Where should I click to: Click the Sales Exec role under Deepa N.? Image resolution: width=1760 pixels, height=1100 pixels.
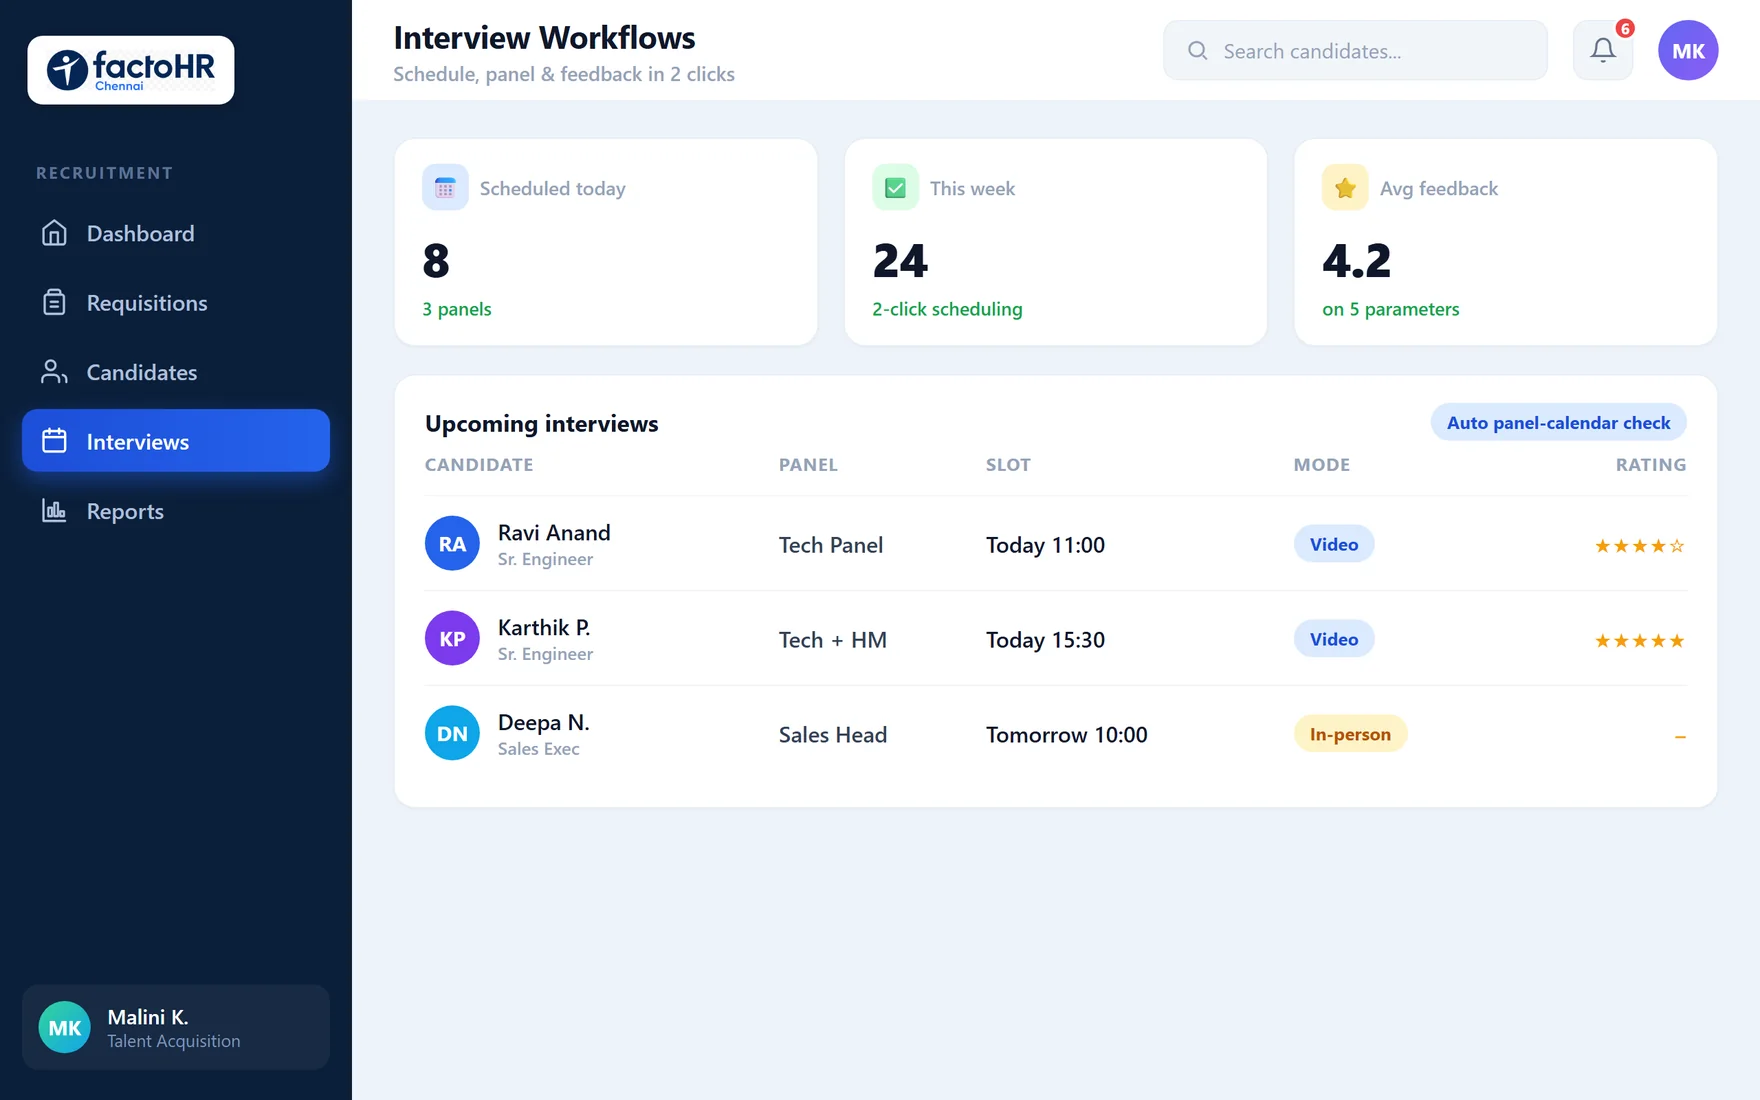pos(538,749)
